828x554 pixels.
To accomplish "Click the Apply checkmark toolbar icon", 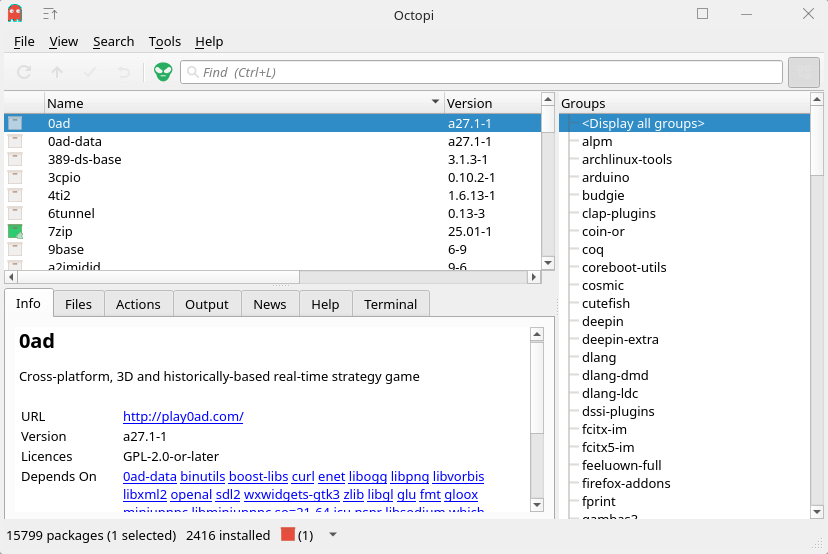I will [x=90, y=72].
